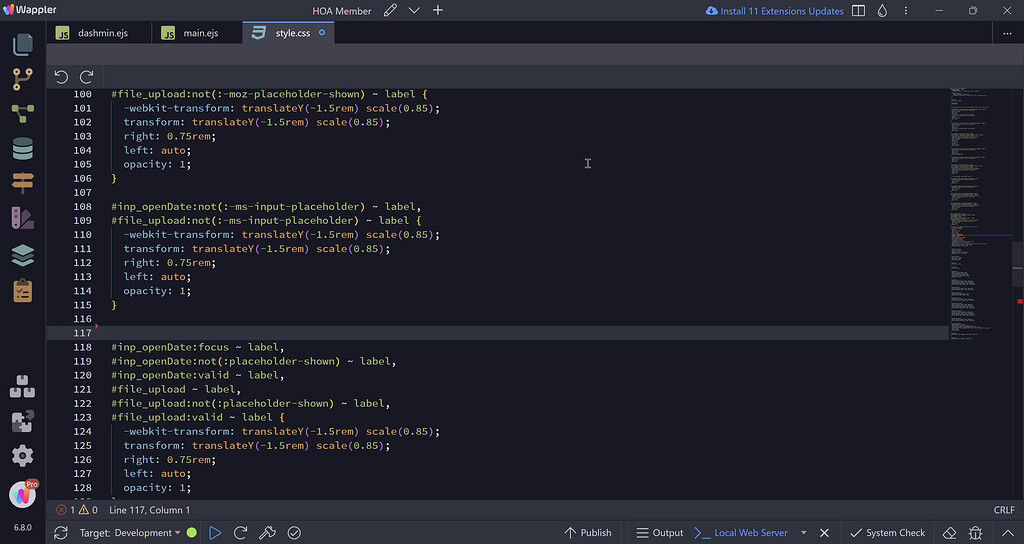1024x544 pixels.
Task: Open the Local Web Server dropdown arrow
Action: point(803,533)
